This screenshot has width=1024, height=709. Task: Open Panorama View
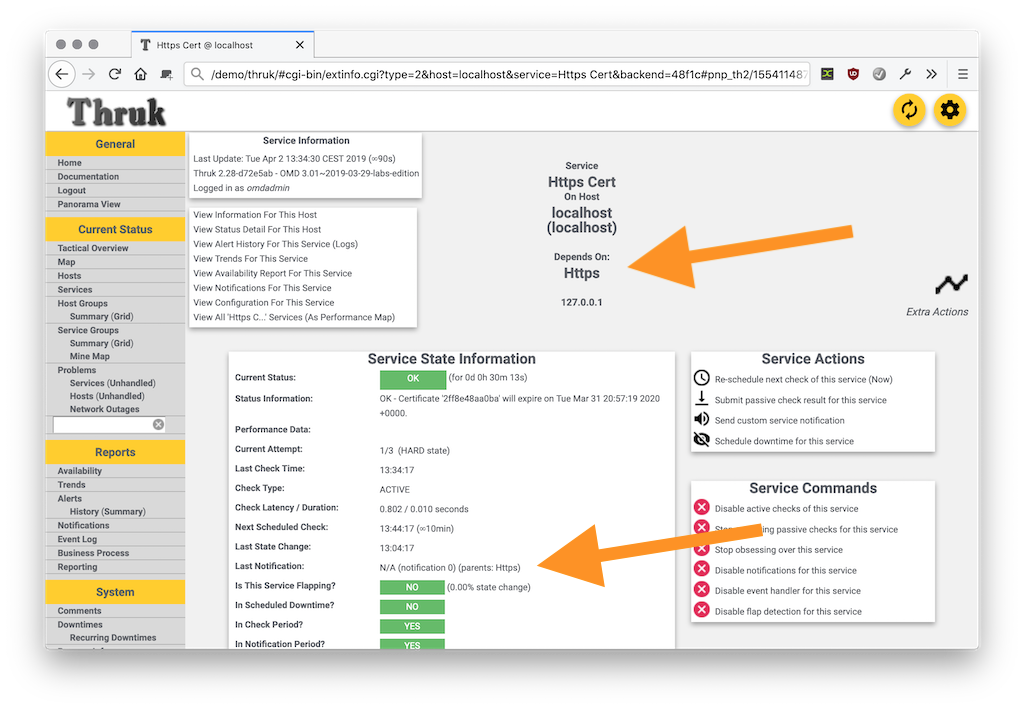[x=89, y=204]
